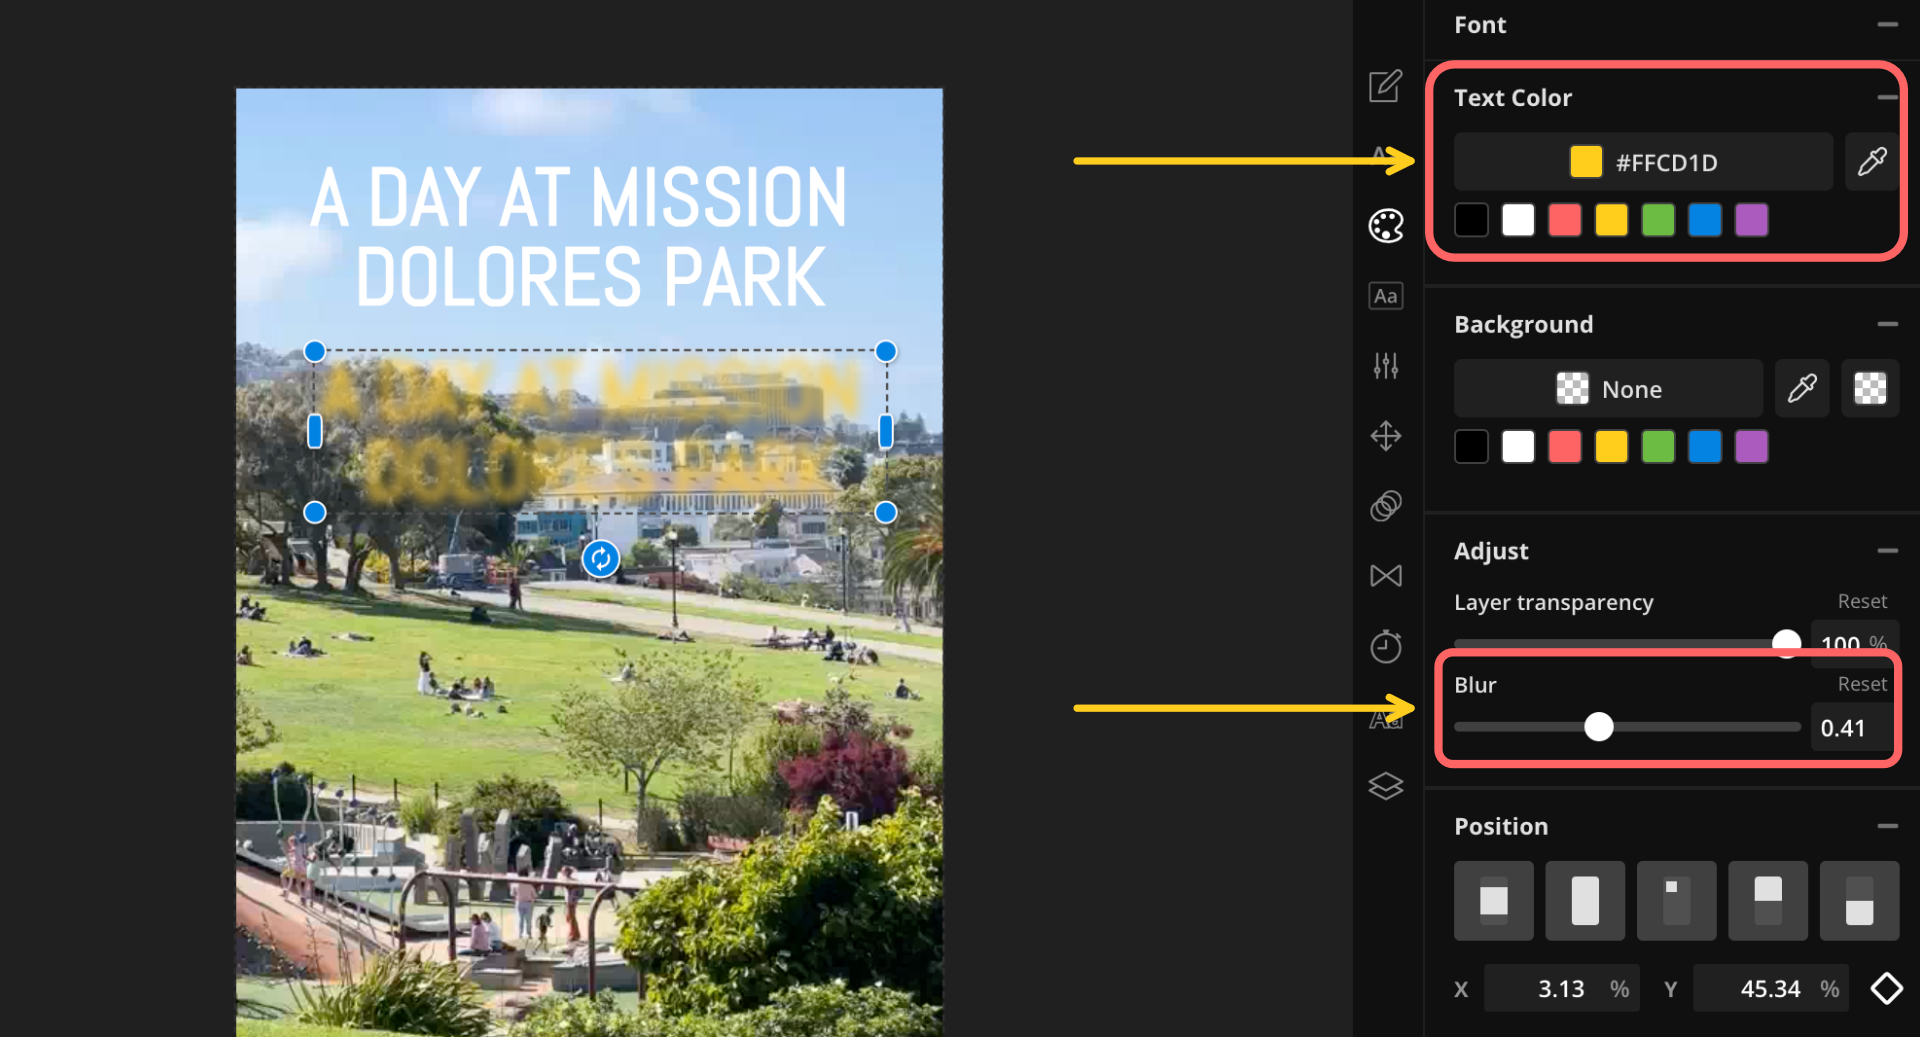Image resolution: width=1920 pixels, height=1037 pixels.
Task: Collapse the Adjust section
Action: 1888,550
